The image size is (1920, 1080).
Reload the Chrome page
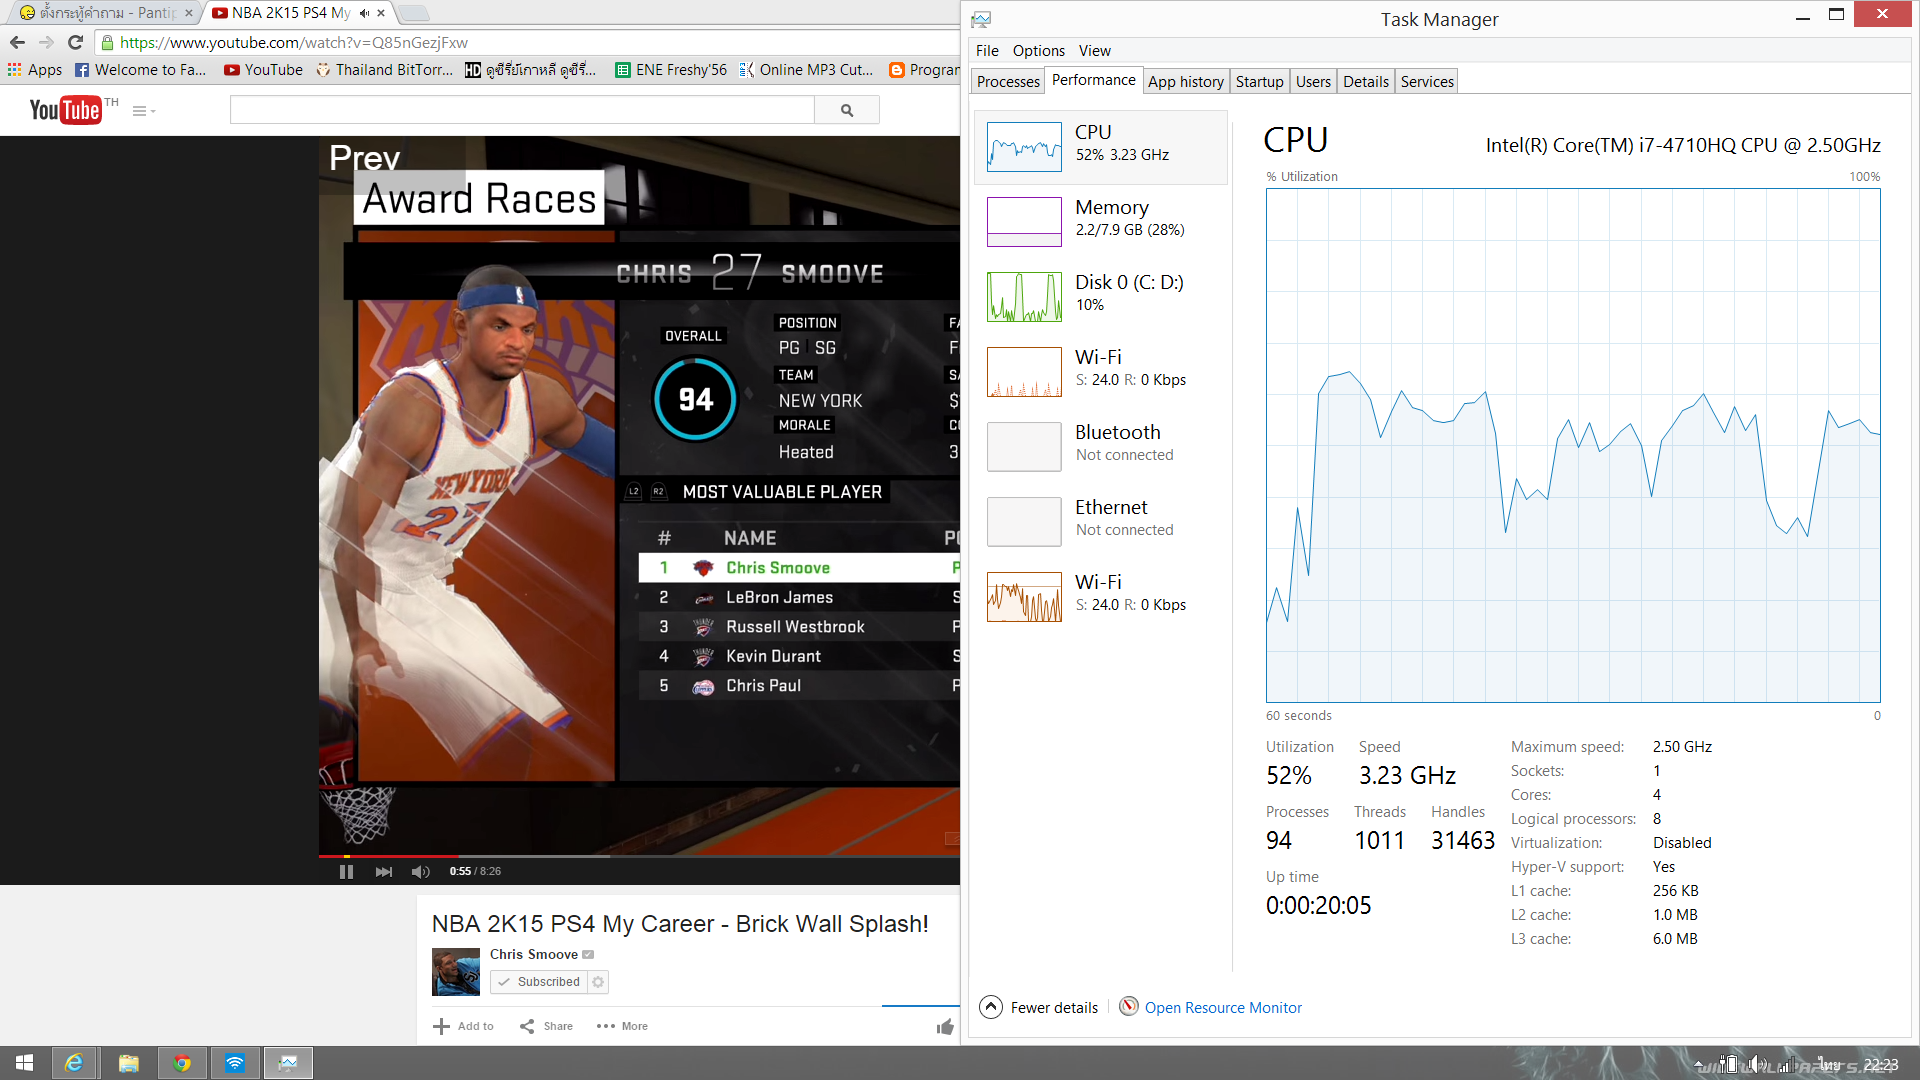pyautogui.click(x=75, y=42)
